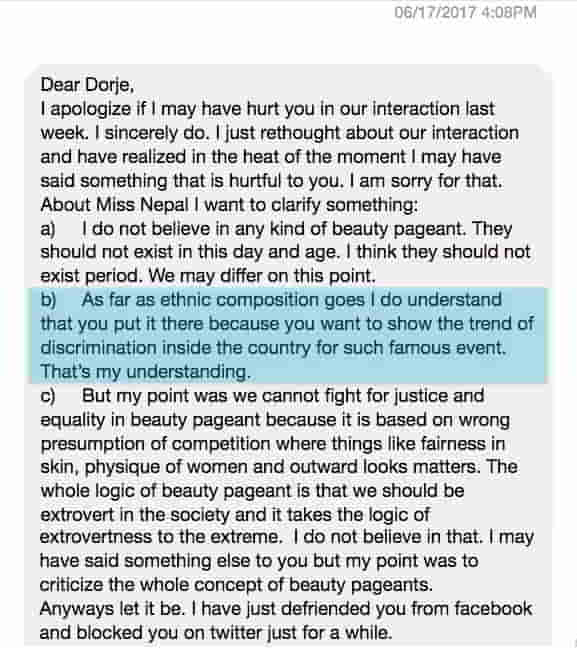Click the sentence starting 'I apologize if I may'
This screenshot has height=648, width=577.
click(x=267, y=109)
